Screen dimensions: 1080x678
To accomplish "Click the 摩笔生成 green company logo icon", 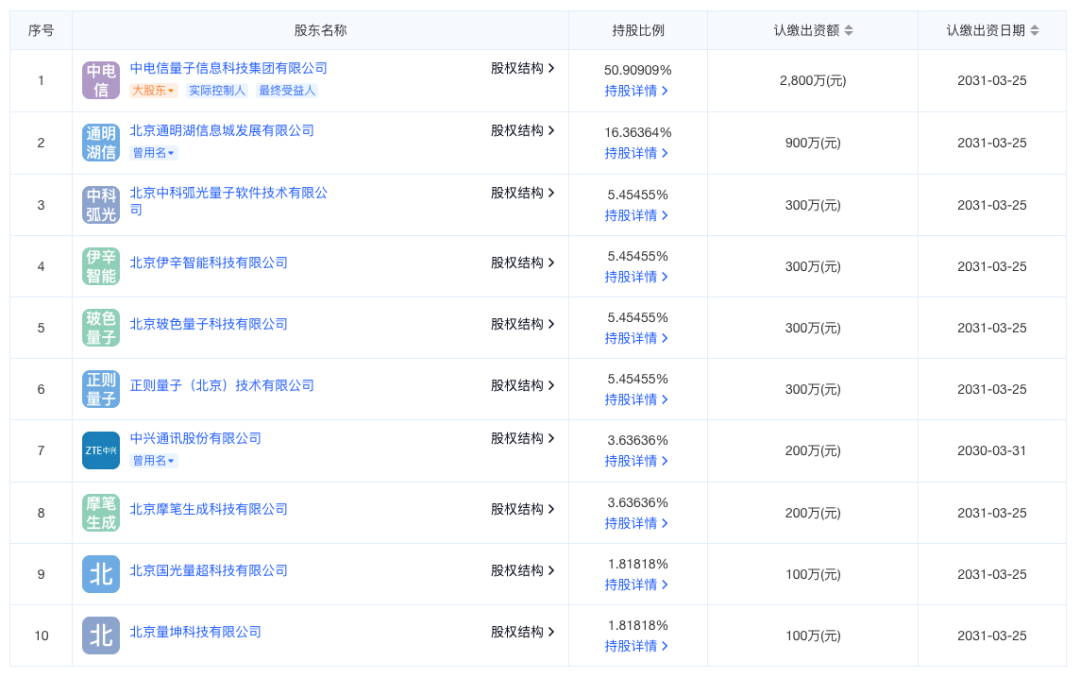I will pyautogui.click(x=101, y=513).
